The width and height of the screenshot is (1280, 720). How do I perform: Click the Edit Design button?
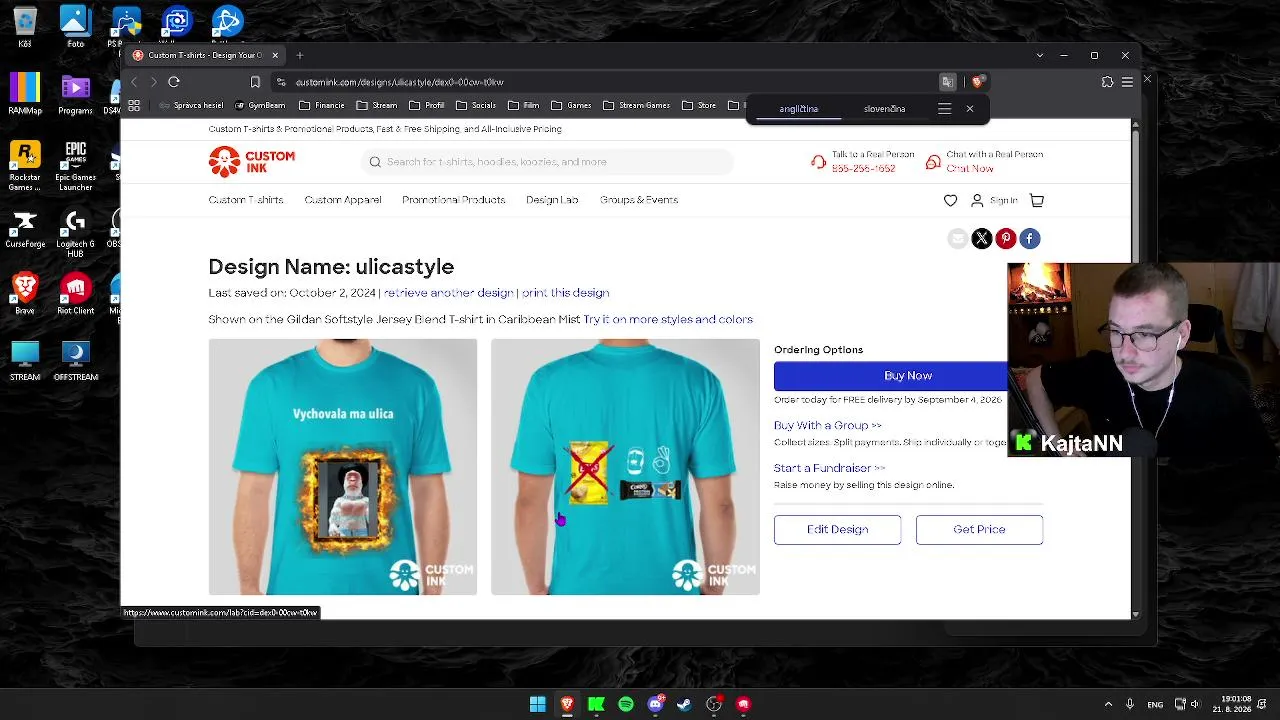pyautogui.click(x=838, y=530)
